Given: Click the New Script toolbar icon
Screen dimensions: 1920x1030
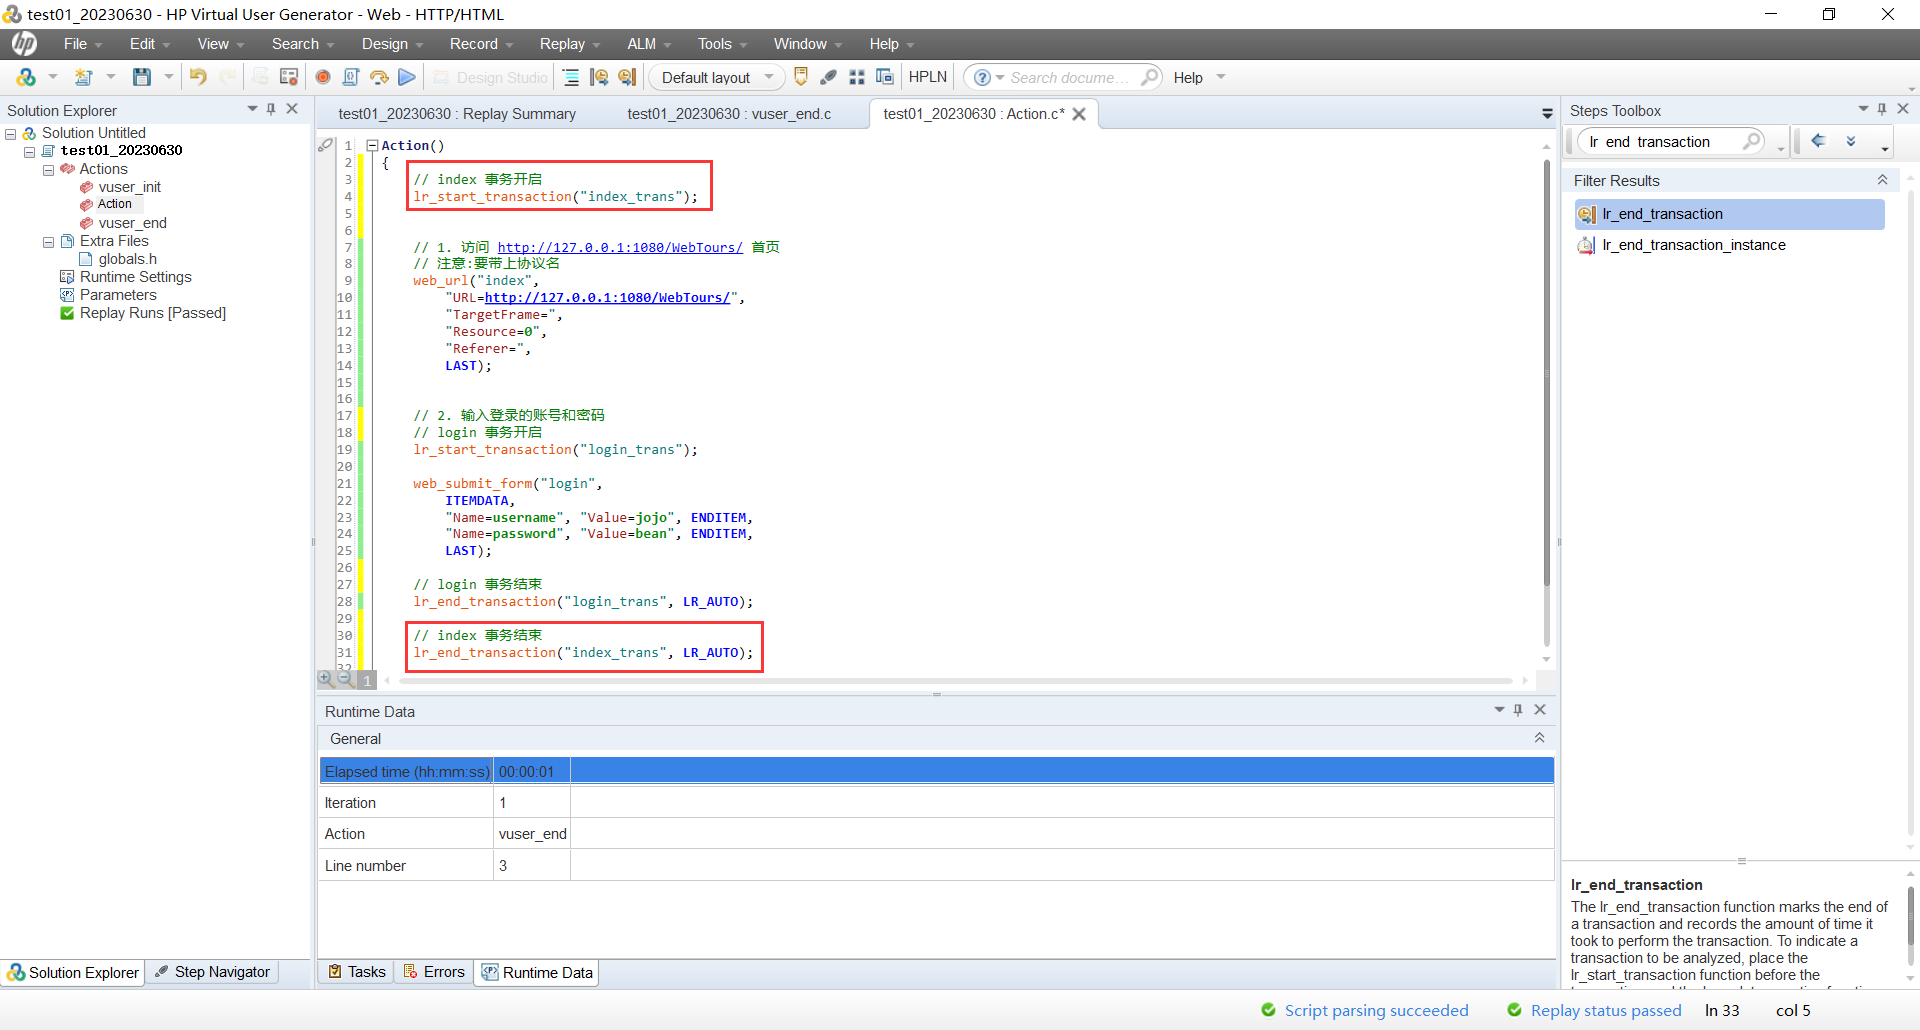Looking at the screenshot, I should [84, 77].
